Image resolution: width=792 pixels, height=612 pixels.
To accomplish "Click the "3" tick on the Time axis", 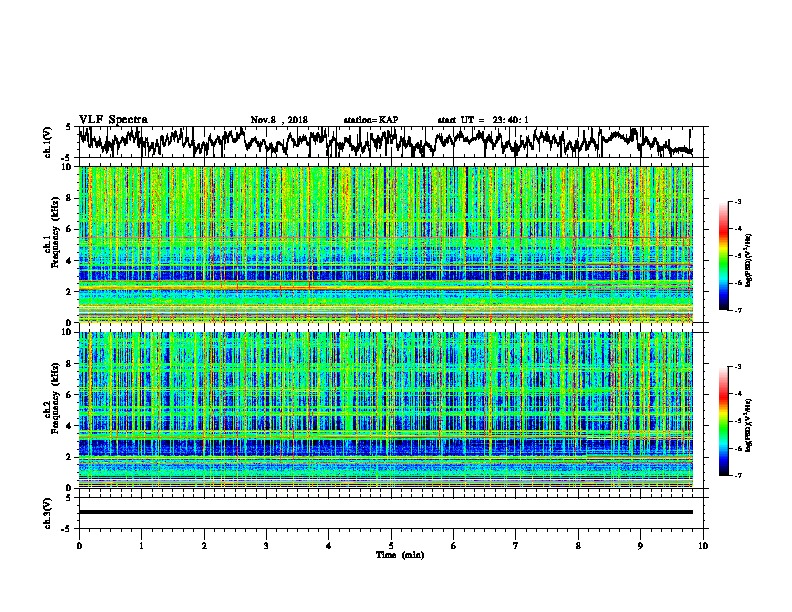I will (x=266, y=546).
